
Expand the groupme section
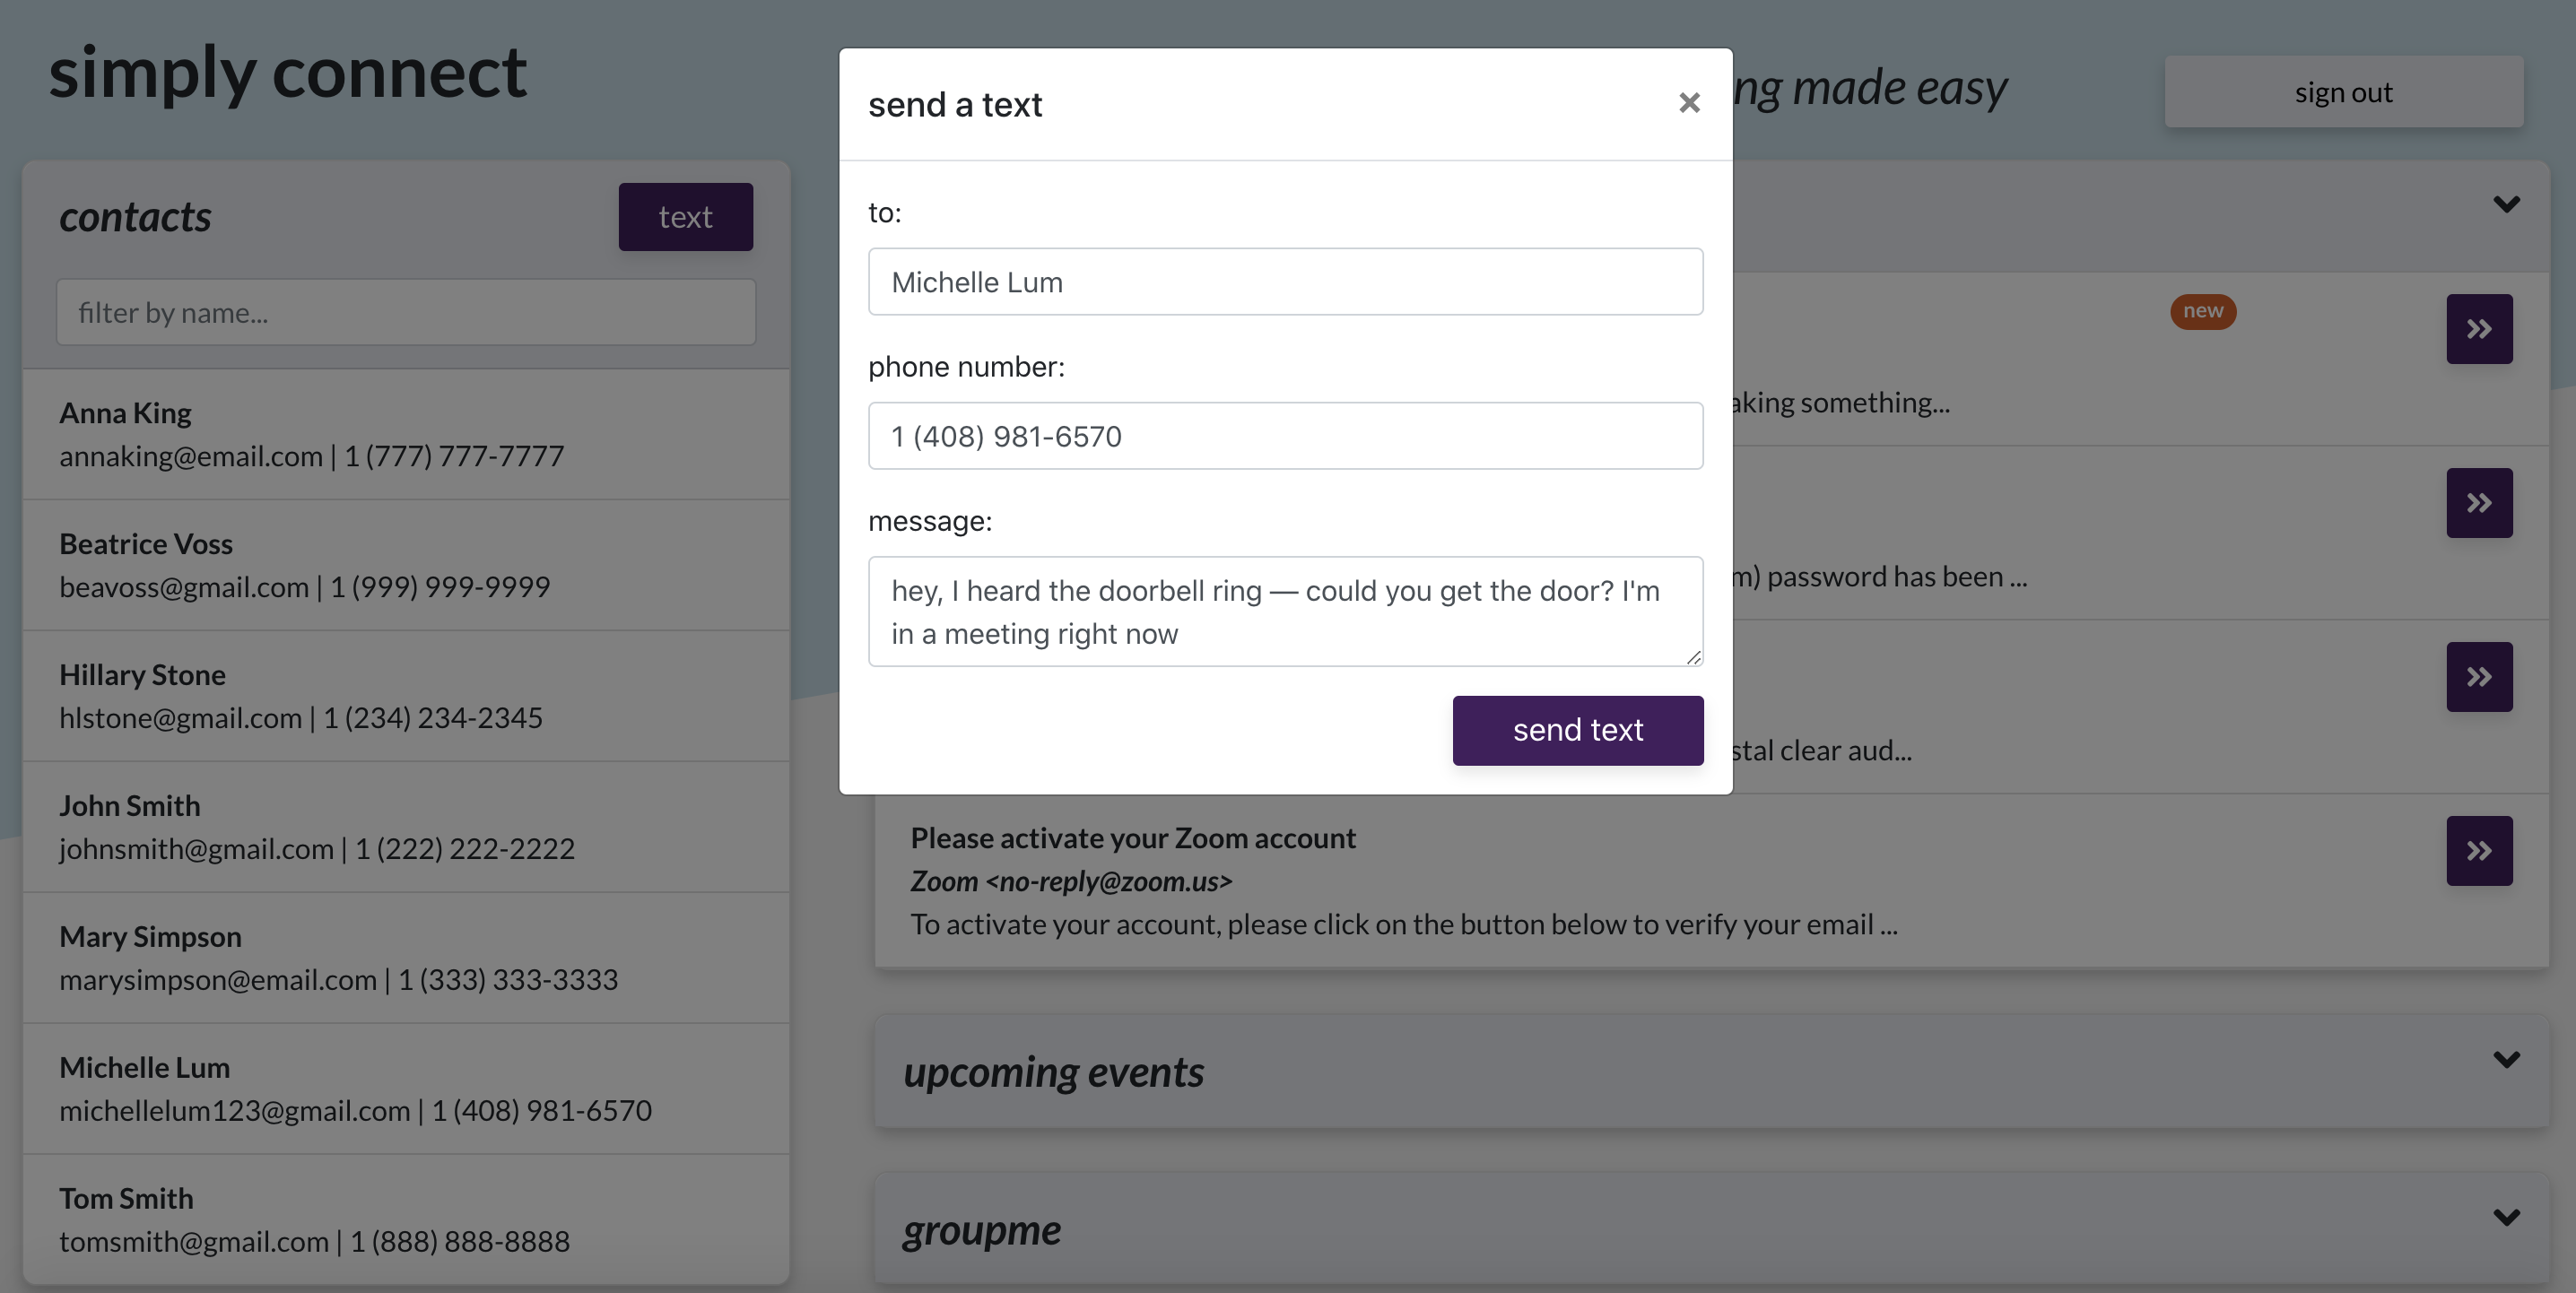click(2506, 1217)
